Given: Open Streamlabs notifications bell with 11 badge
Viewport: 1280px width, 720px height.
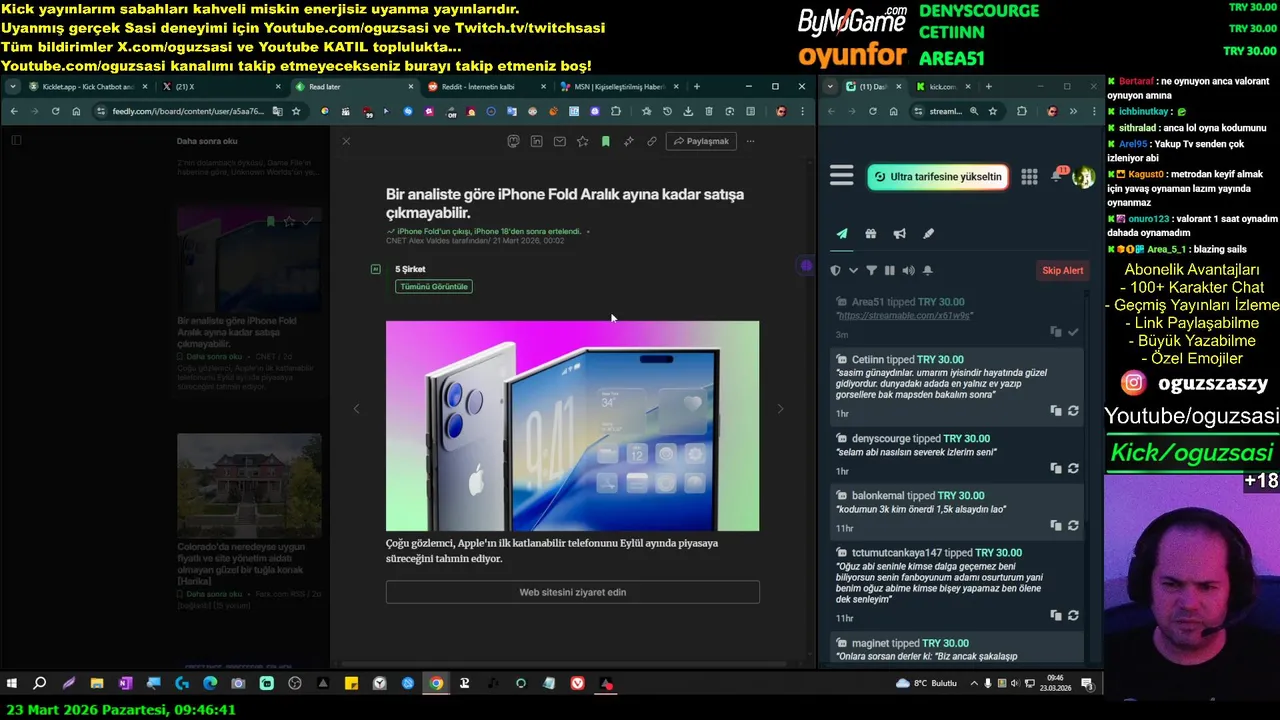Looking at the screenshot, I should [1057, 176].
